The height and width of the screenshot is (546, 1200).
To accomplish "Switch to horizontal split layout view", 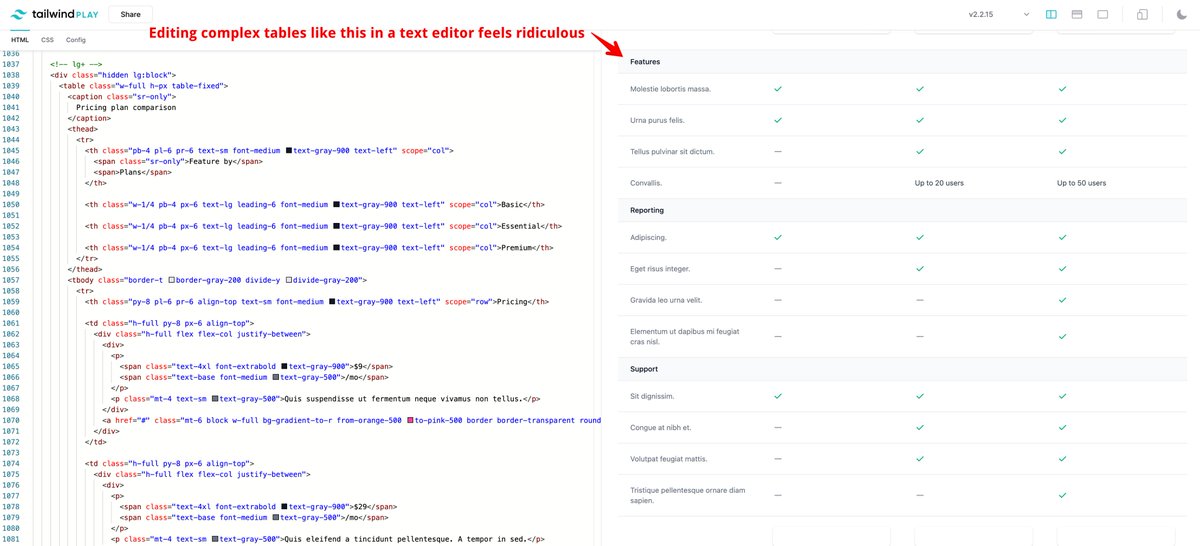I will pyautogui.click(x=1077, y=15).
